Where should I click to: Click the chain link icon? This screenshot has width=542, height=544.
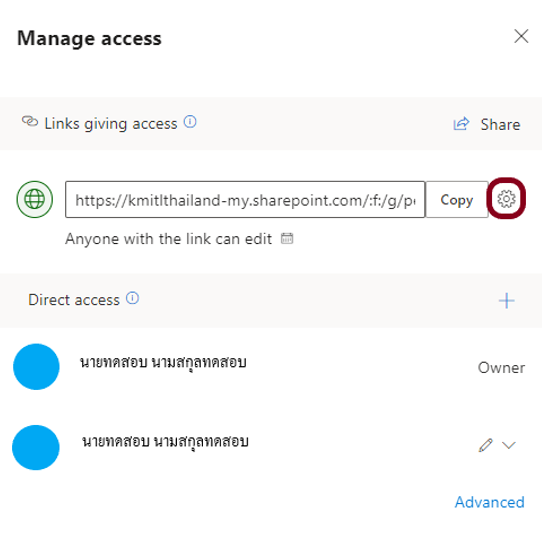30,121
